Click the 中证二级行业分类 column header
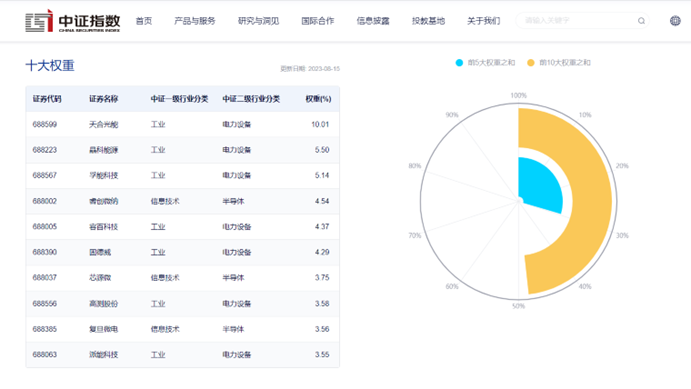This screenshot has height=389, width=691. 251,99
